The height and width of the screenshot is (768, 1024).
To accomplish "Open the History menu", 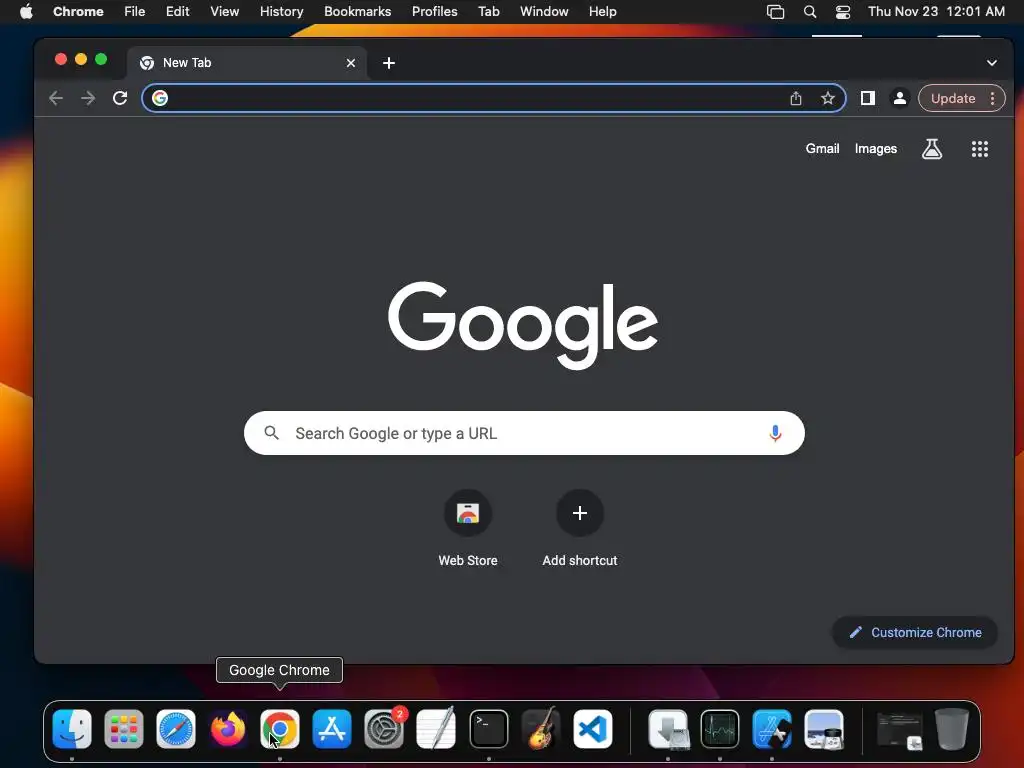I will coord(281,11).
